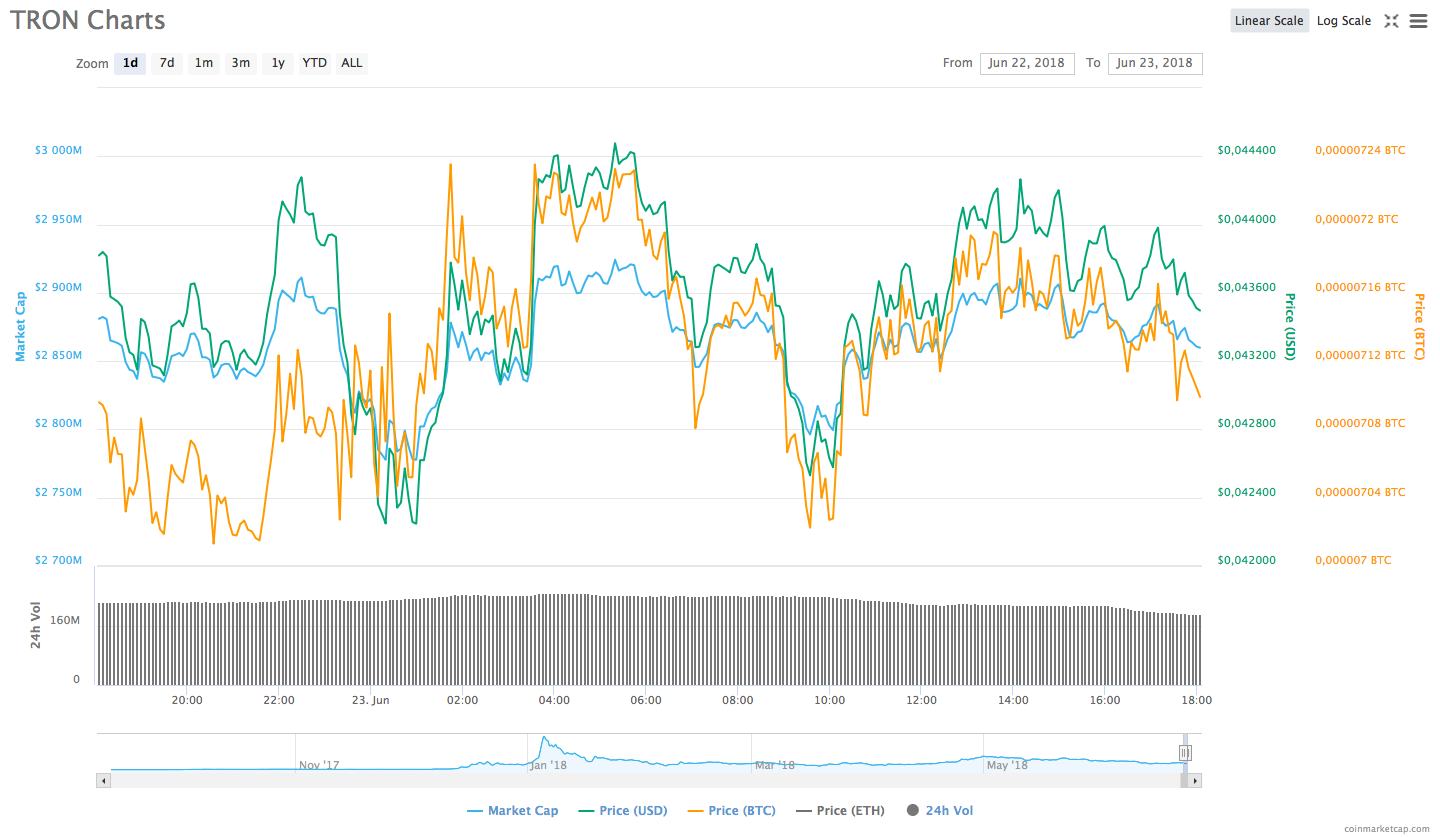Screen dimensions: 1440x837
Task: Click the 0,00000712 BTC axis label
Action: click(1359, 356)
